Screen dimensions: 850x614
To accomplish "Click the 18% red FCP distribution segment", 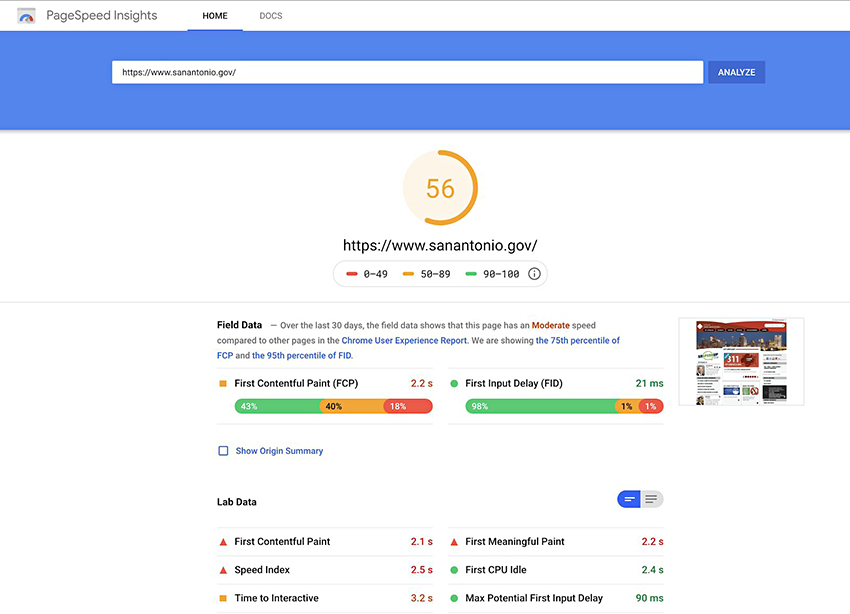I will [408, 406].
